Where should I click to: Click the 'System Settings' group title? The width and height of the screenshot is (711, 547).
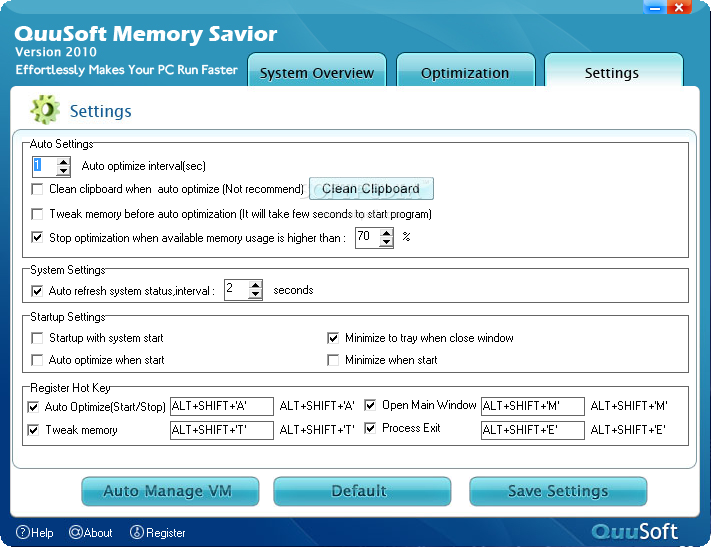[68, 270]
